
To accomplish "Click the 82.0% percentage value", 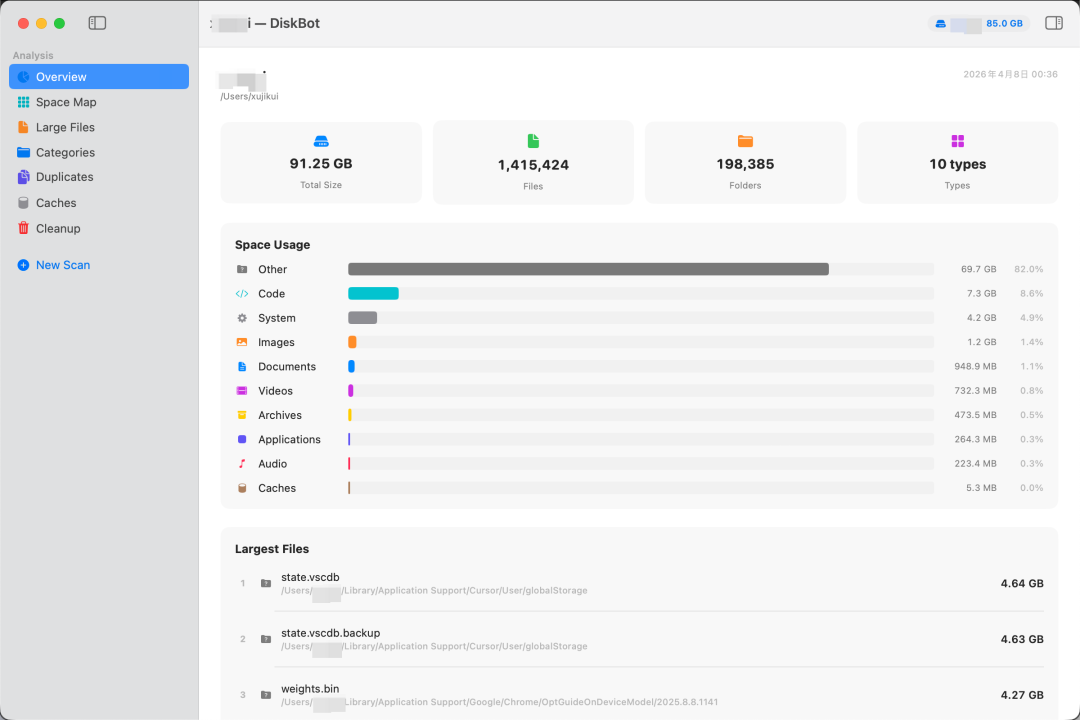I will [x=1028, y=269].
